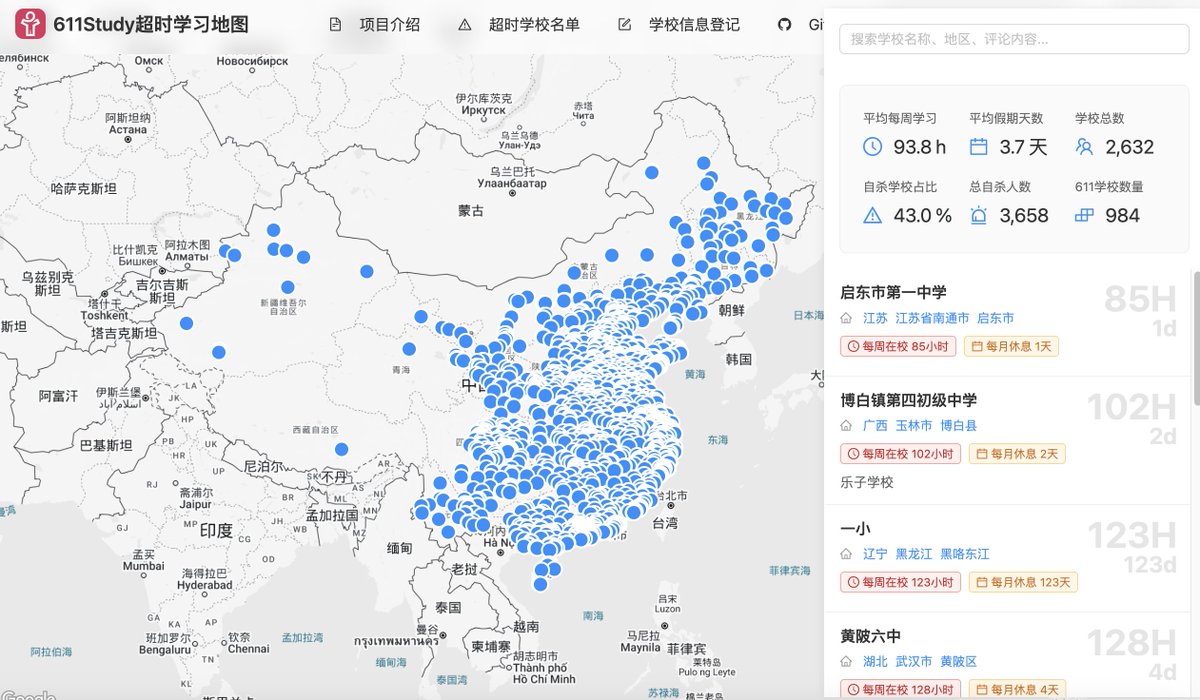
Task: Select the 一小 school entry title
Action: coord(857,528)
